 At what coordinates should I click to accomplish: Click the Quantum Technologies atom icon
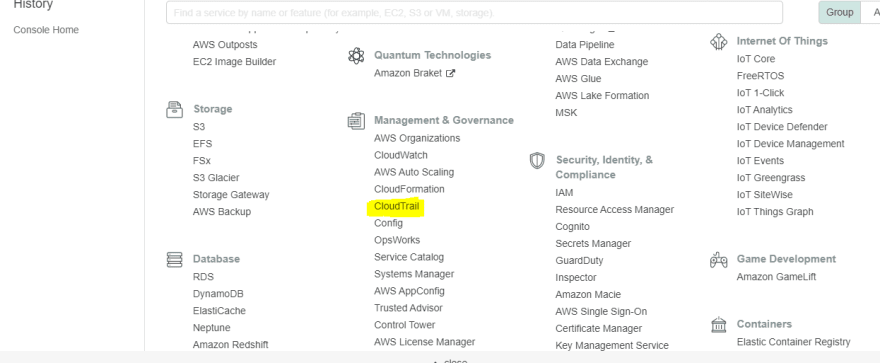tap(356, 56)
